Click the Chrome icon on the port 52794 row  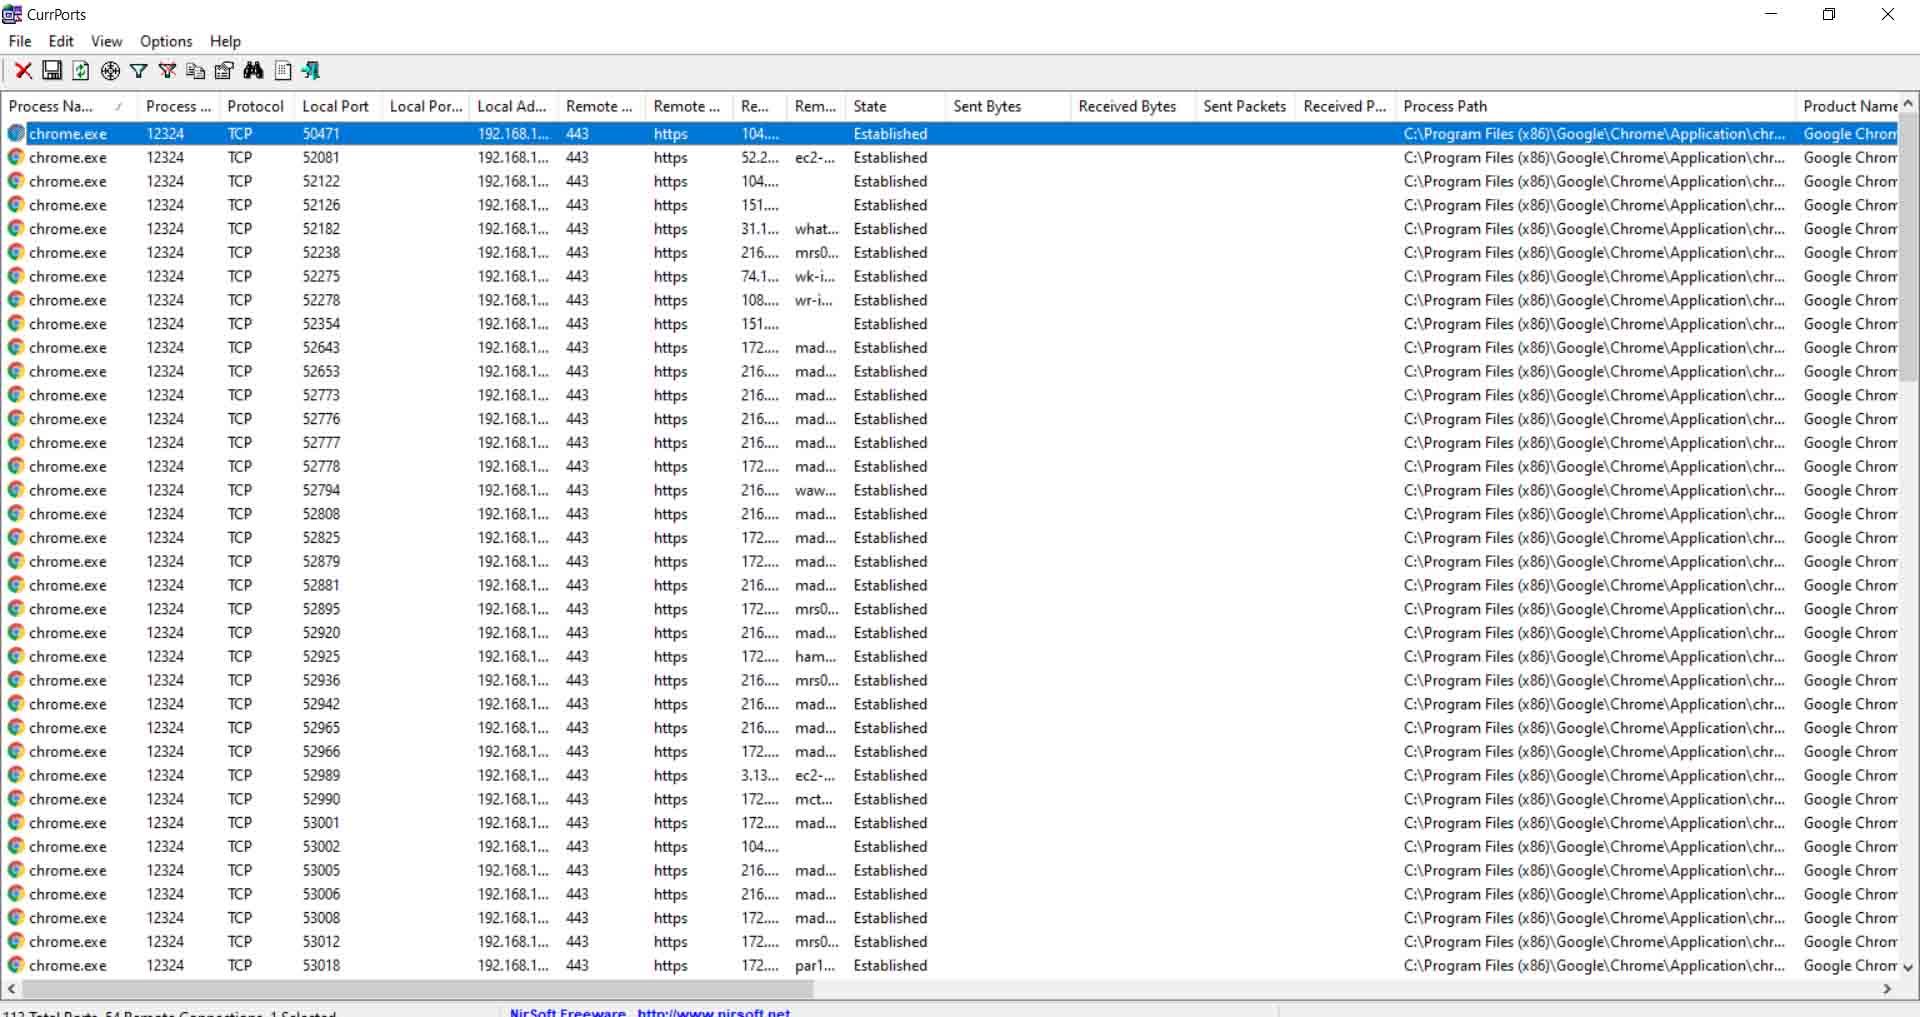coord(16,490)
